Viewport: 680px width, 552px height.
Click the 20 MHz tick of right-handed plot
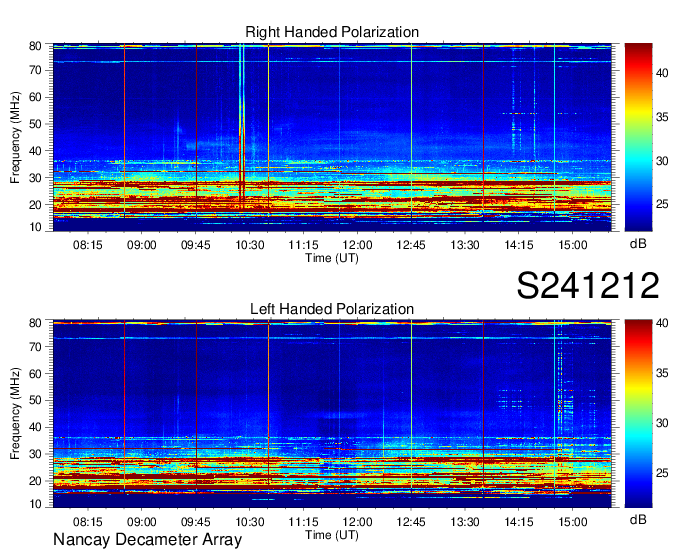[35, 205]
